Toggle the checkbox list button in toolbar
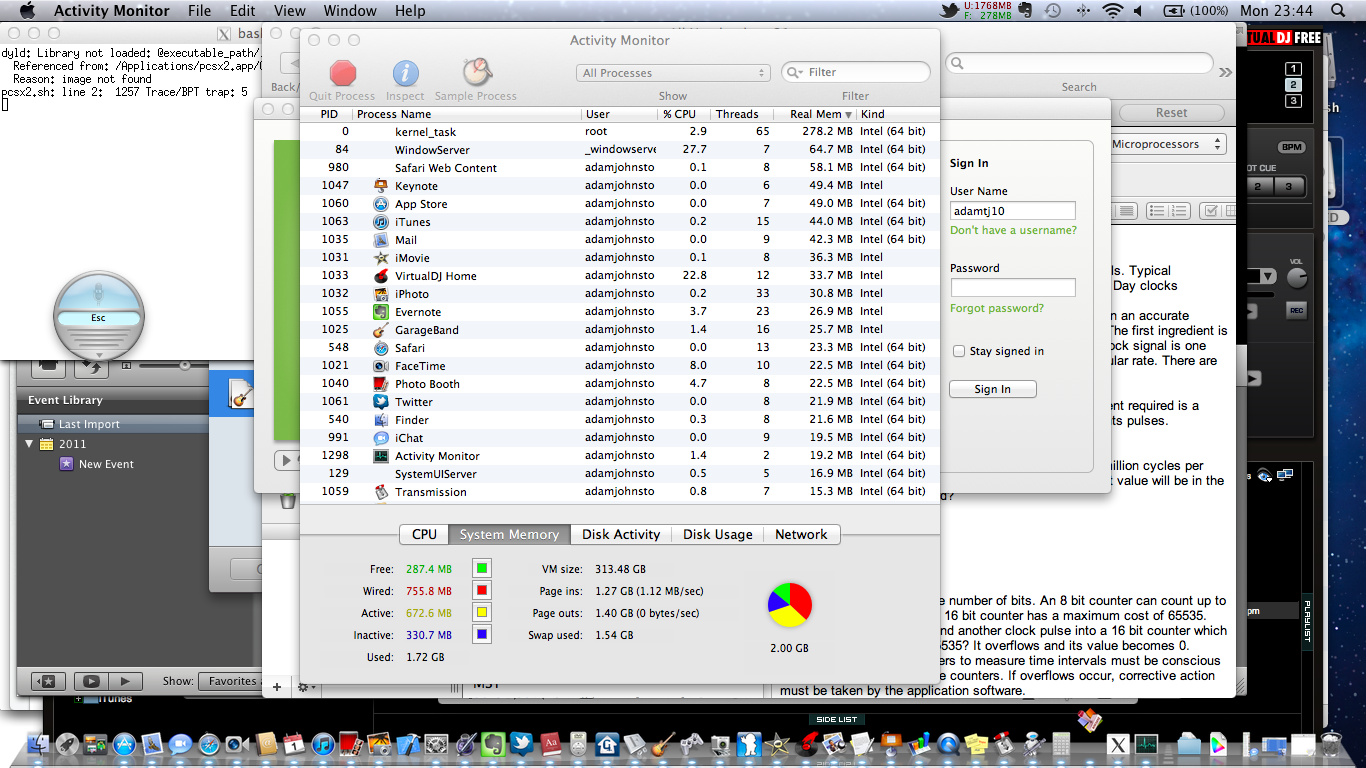 pos(1211,211)
